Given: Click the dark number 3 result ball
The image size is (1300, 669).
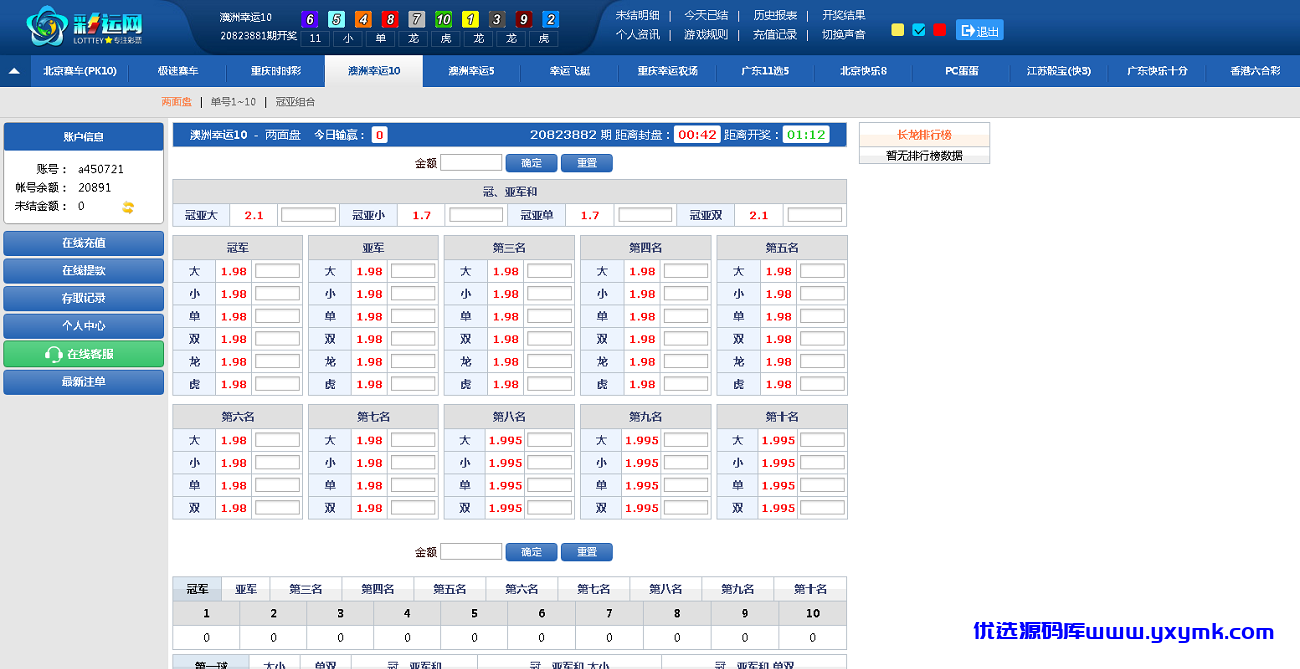Looking at the screenshot, I should (497, 19).
